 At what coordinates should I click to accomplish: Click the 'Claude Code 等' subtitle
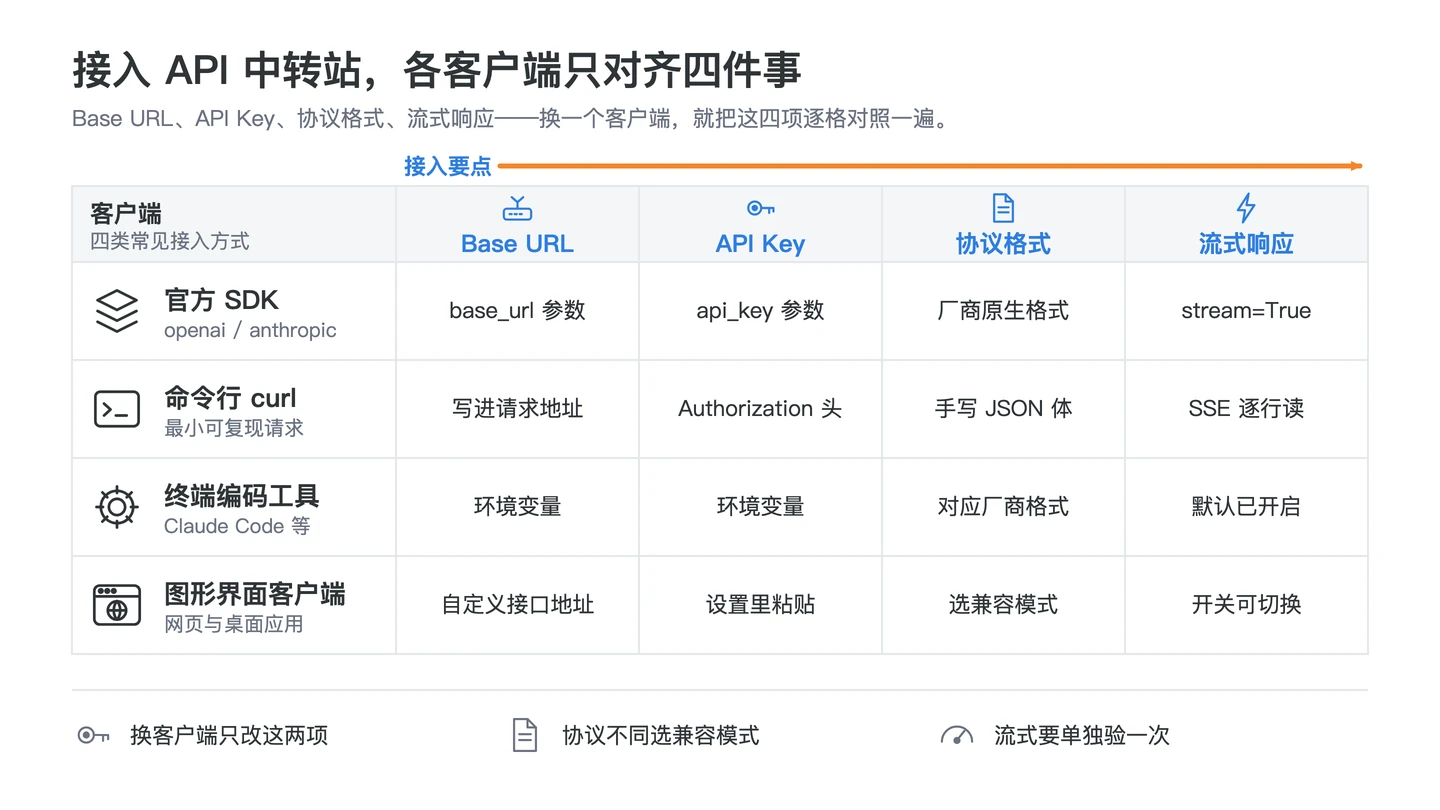(x=237, y=527)
